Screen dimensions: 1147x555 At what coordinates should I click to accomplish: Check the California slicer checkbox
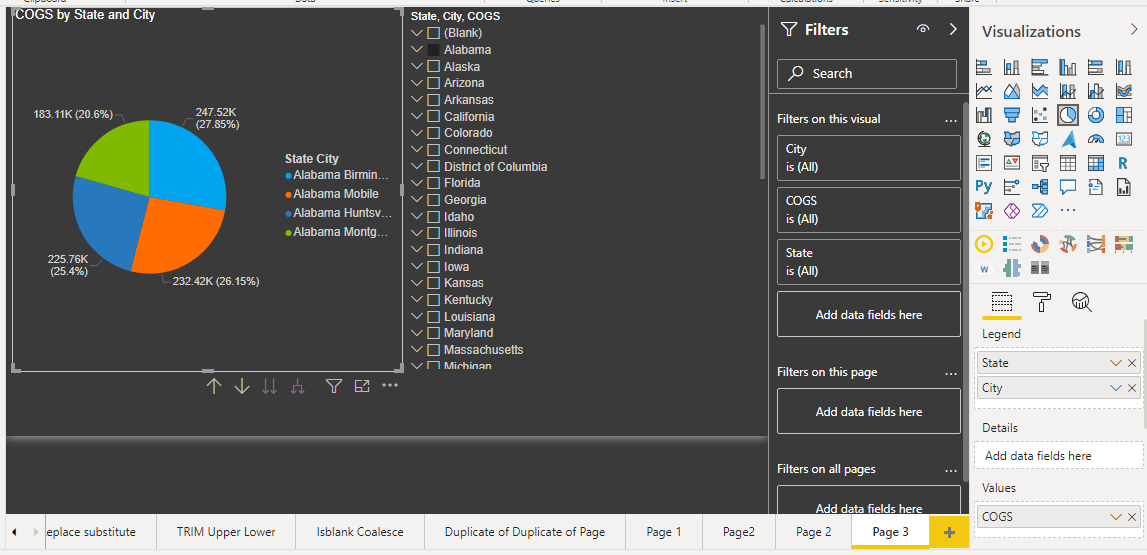(x=433, y=116)
